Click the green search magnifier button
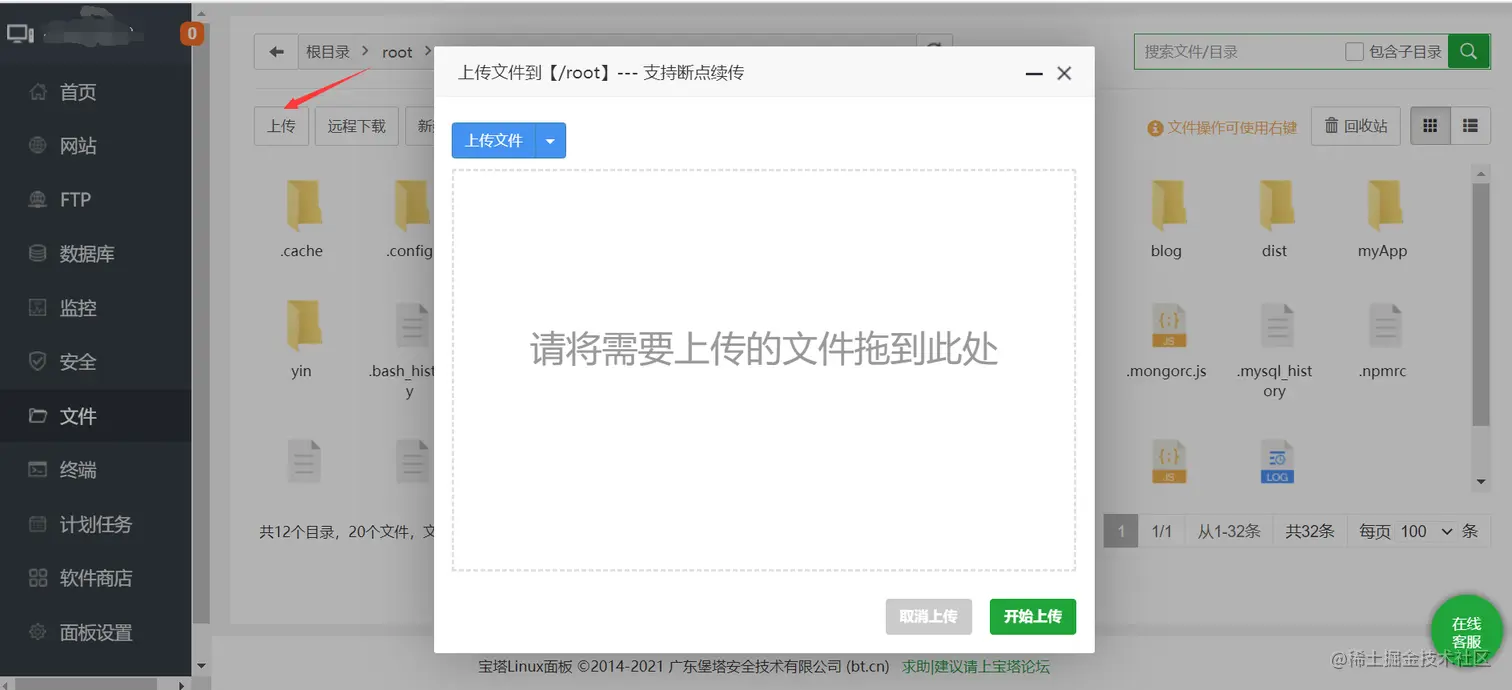The height and width of the screenshot is (690, 1512). [x=1468, y=52]
